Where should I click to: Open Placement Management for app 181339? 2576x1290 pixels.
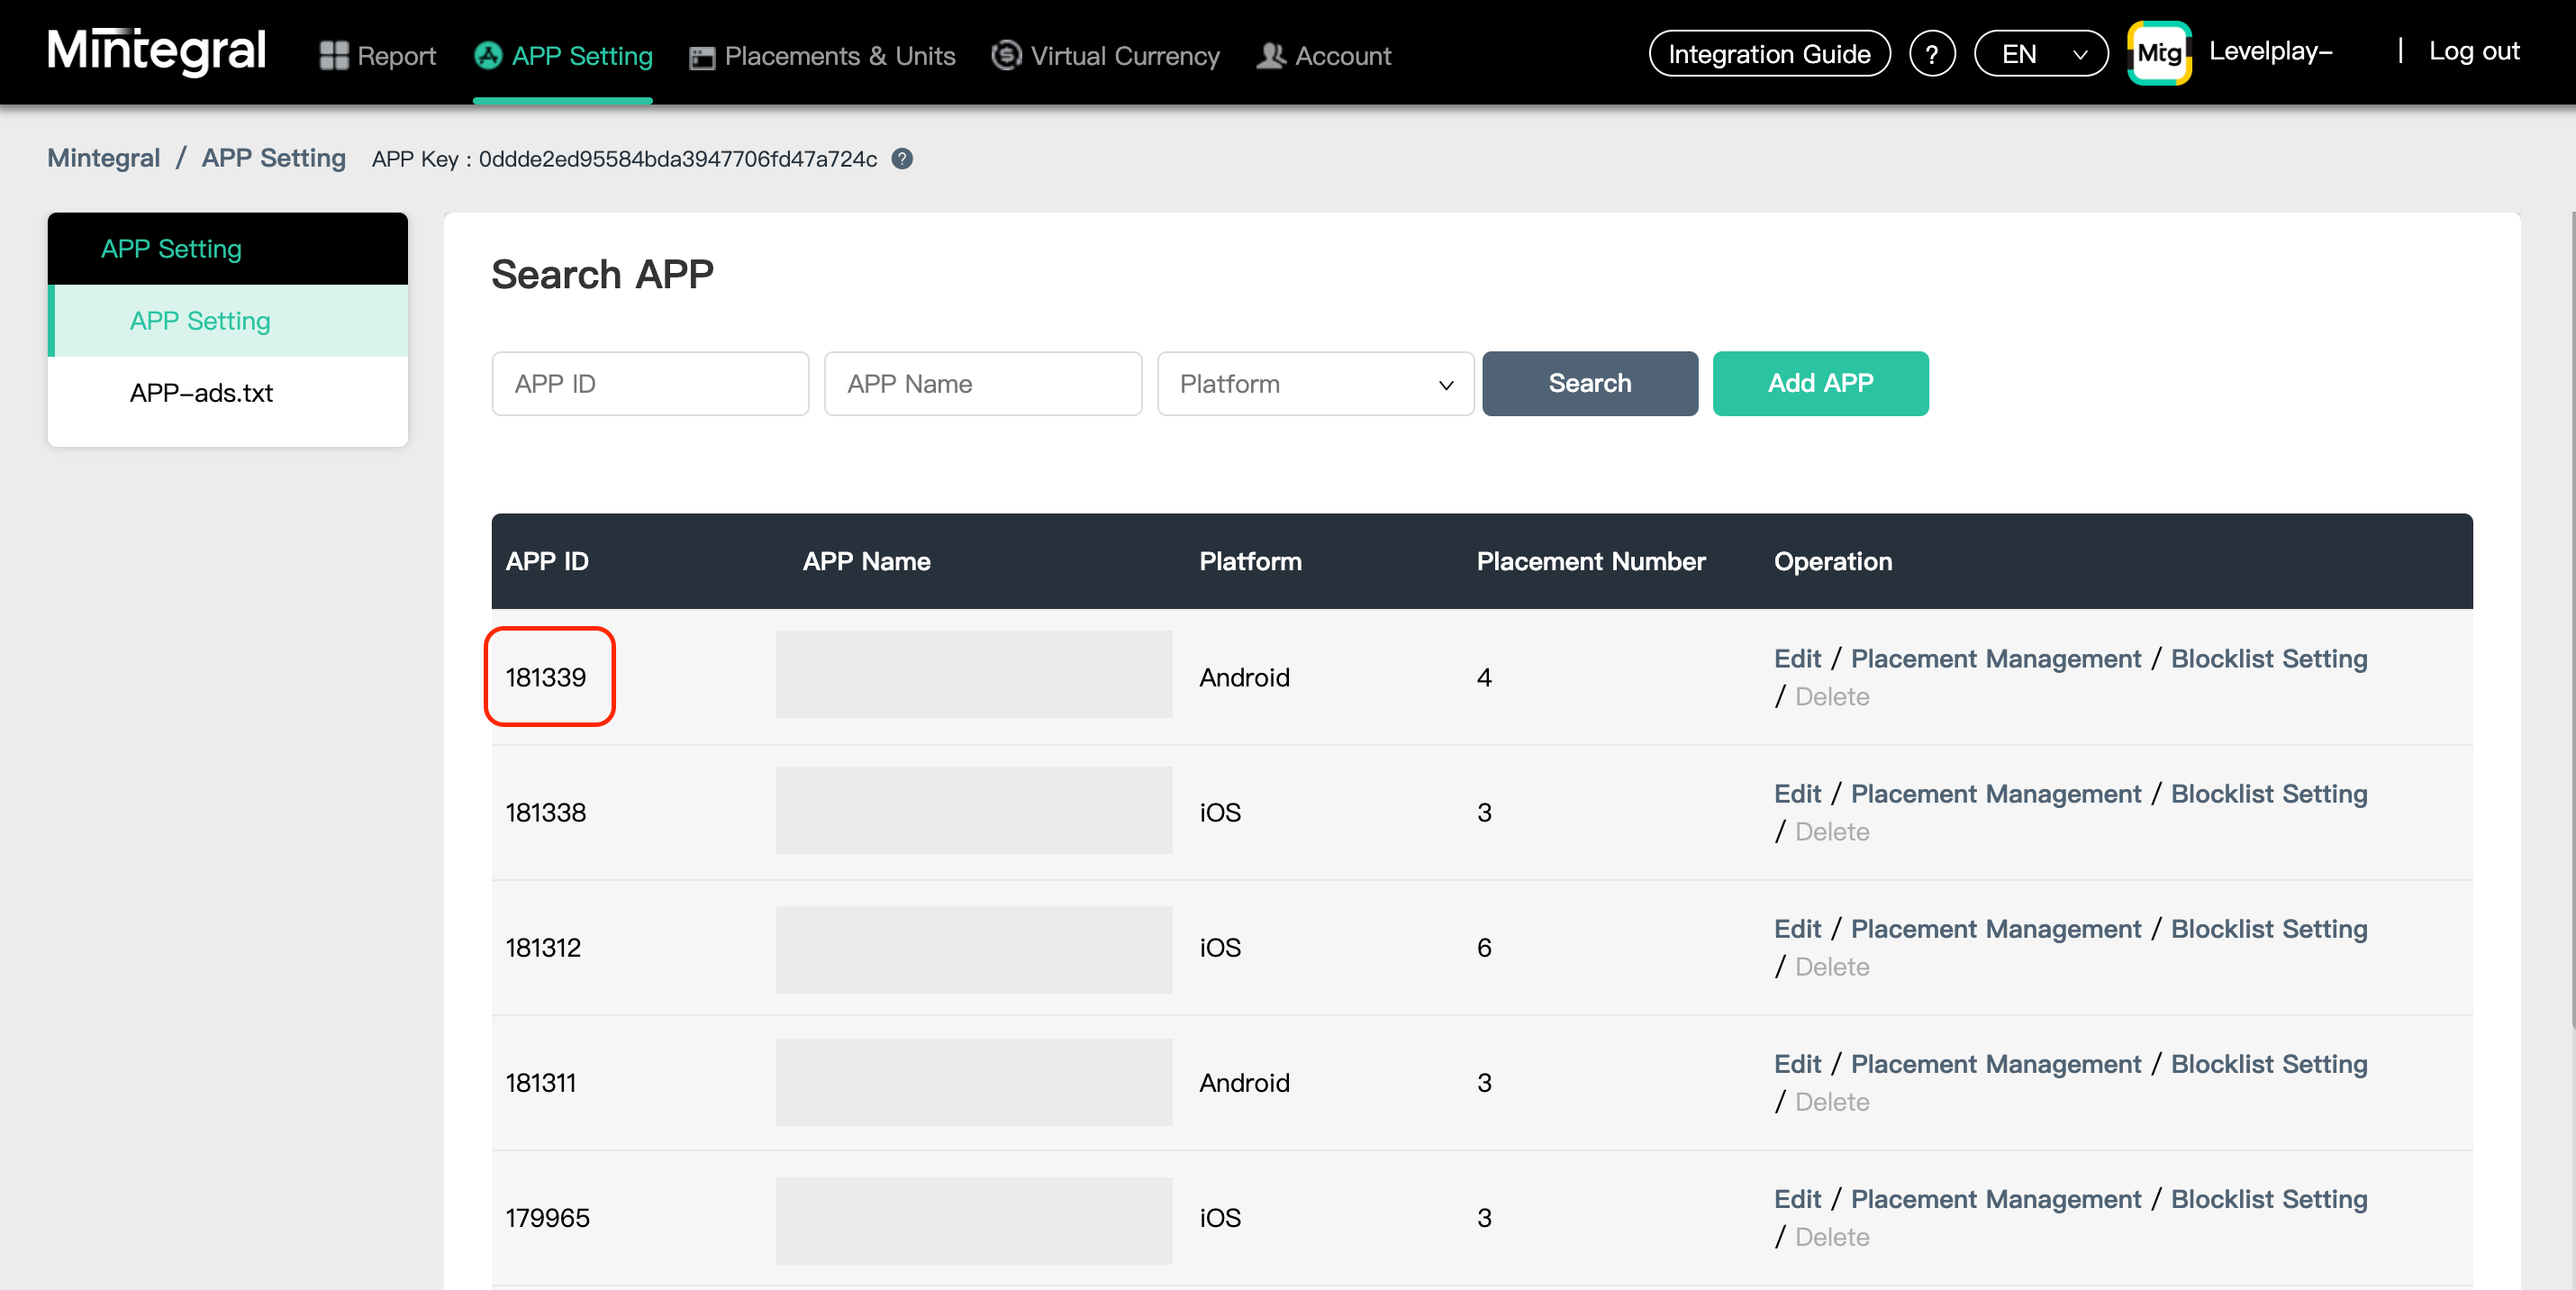[1996, 659]
